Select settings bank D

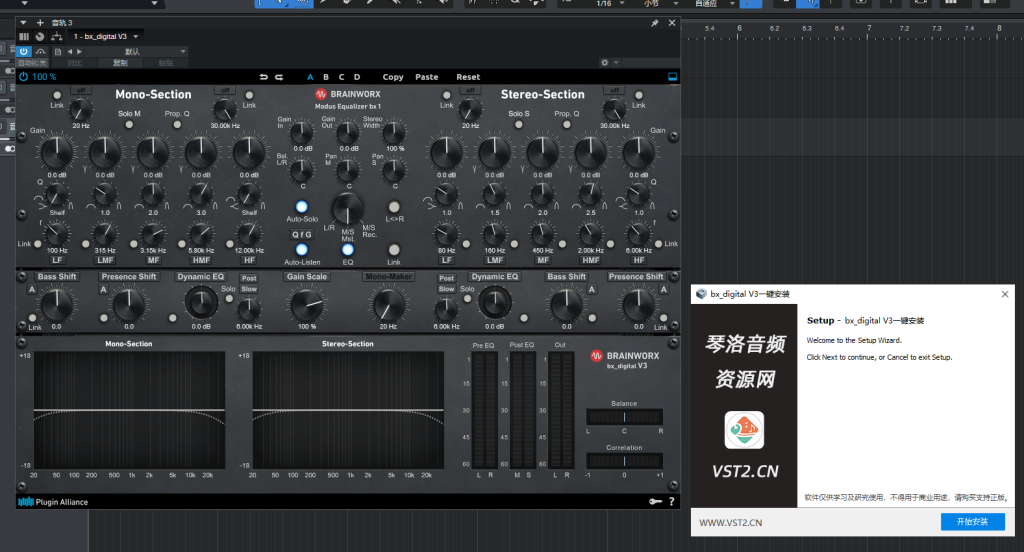356,77
